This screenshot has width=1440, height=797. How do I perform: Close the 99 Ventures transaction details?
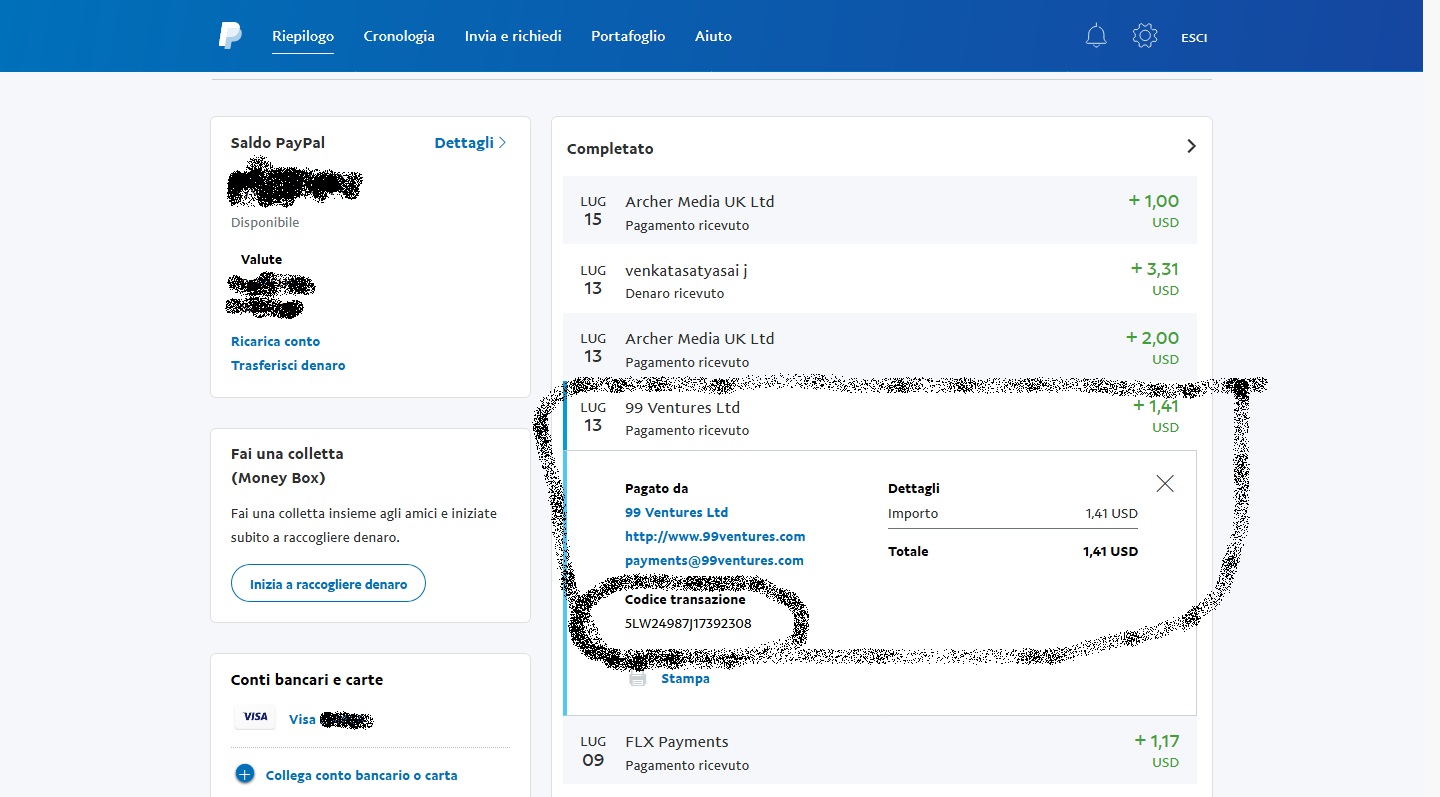tap(1165, 484)
